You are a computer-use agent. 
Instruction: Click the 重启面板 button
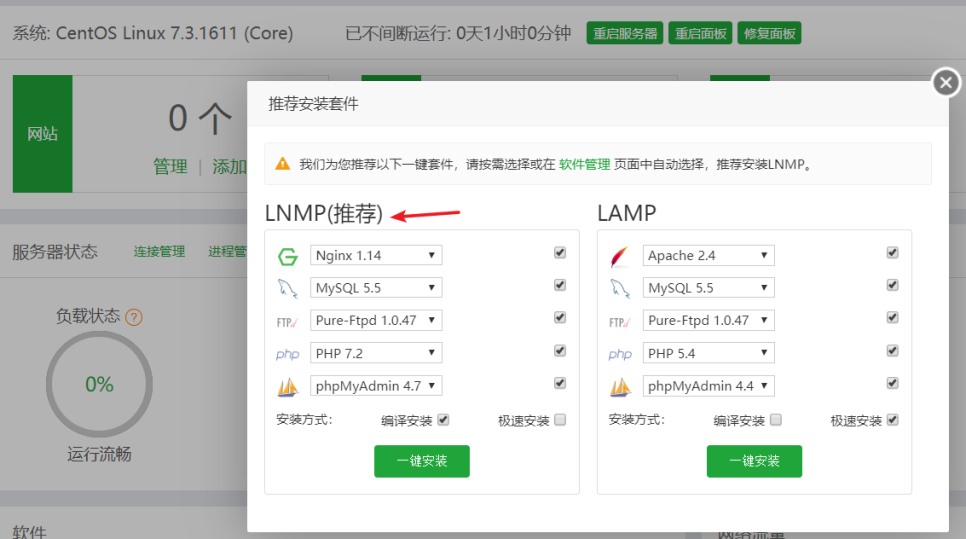click(700, 33)
